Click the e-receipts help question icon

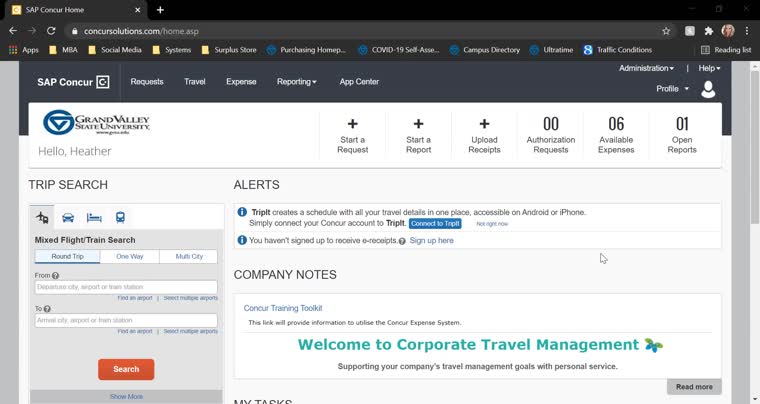pos(402,241)
